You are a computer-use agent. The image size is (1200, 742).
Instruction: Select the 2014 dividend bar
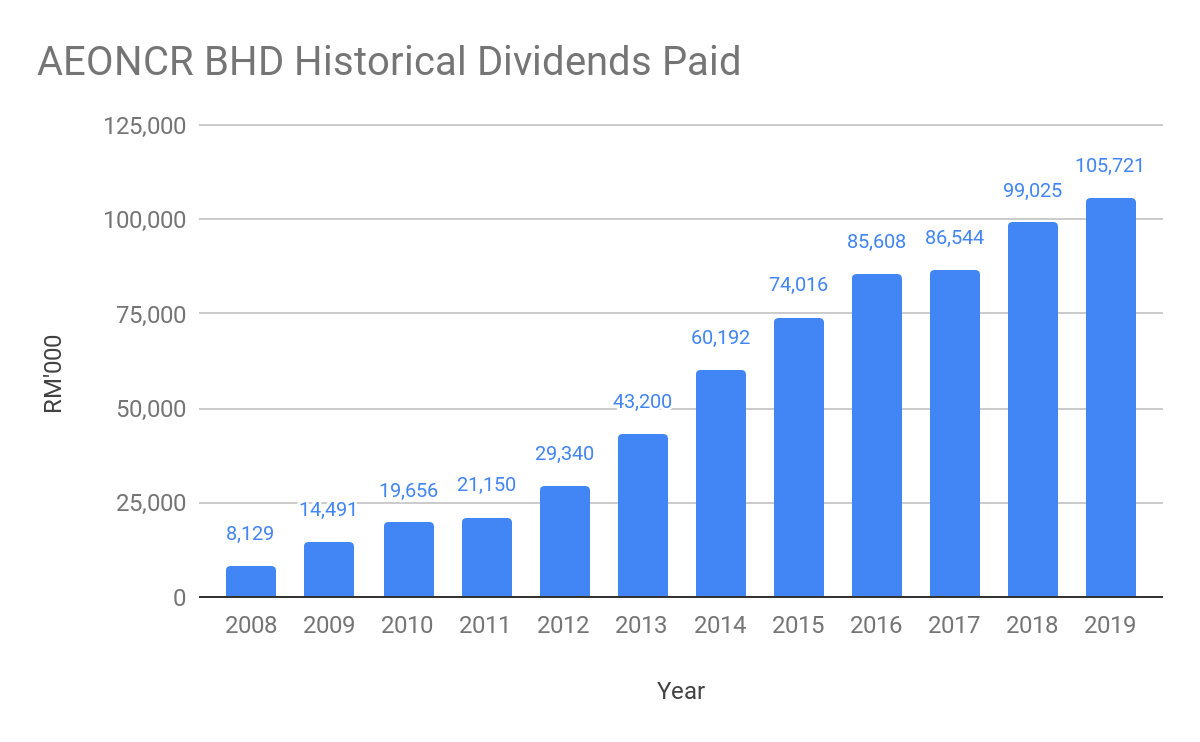click(x=721, y=484)
